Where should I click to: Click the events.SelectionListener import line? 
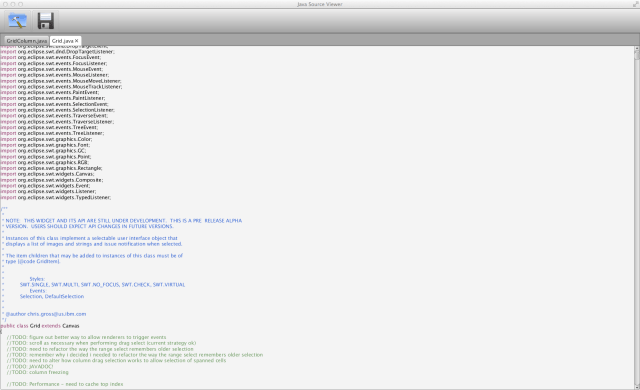pyautogui.click(x=58, y=110)
